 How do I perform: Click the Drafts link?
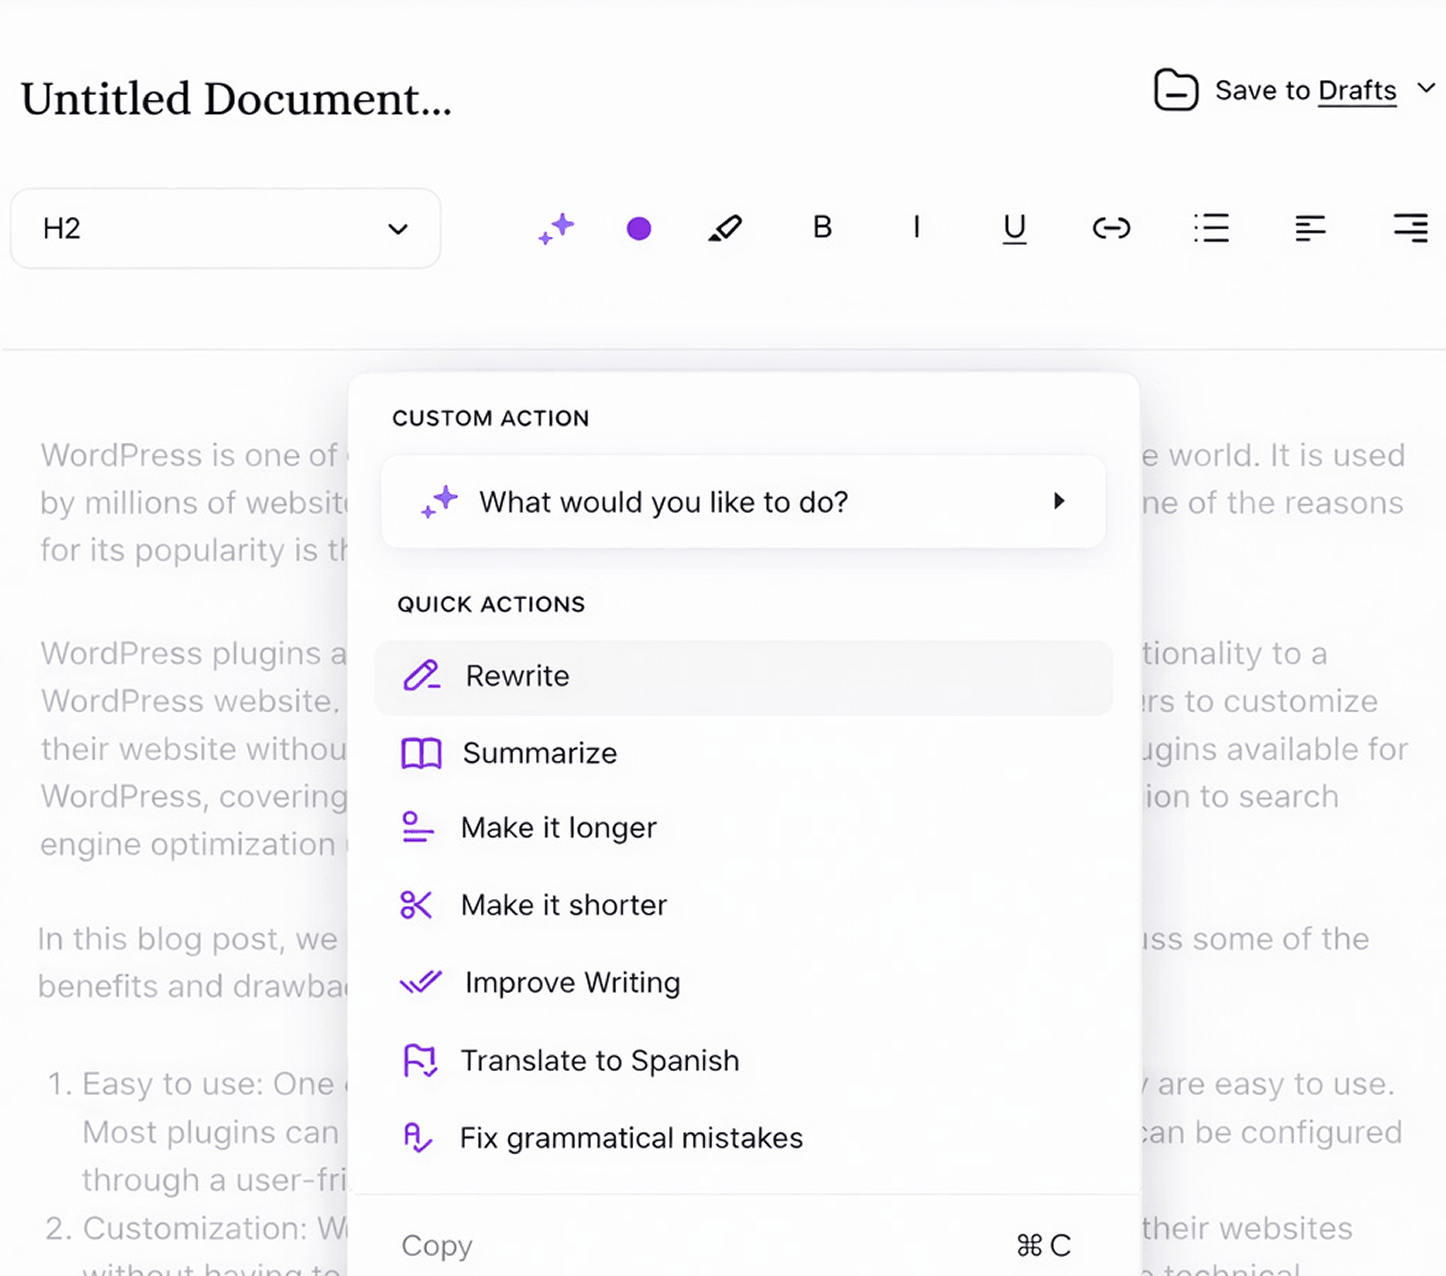click(x=1357, y=91)
